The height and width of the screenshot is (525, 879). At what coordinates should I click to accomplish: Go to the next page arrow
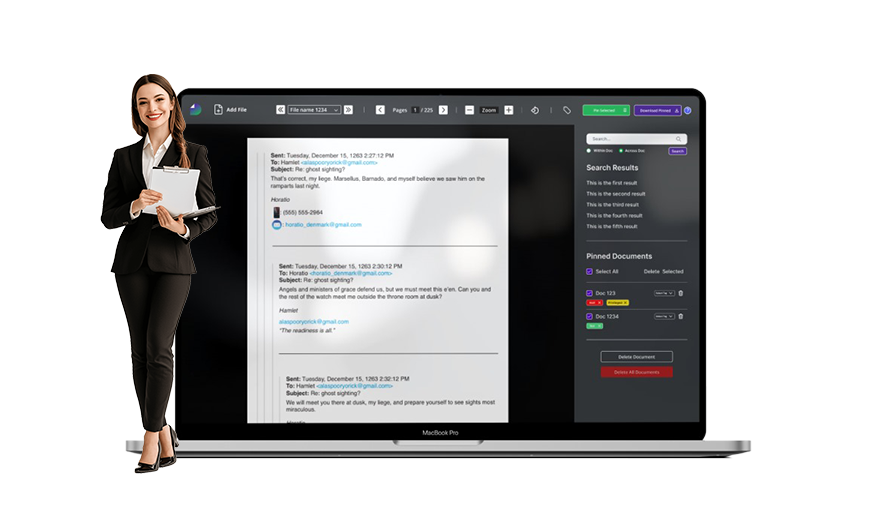(443, 110)
